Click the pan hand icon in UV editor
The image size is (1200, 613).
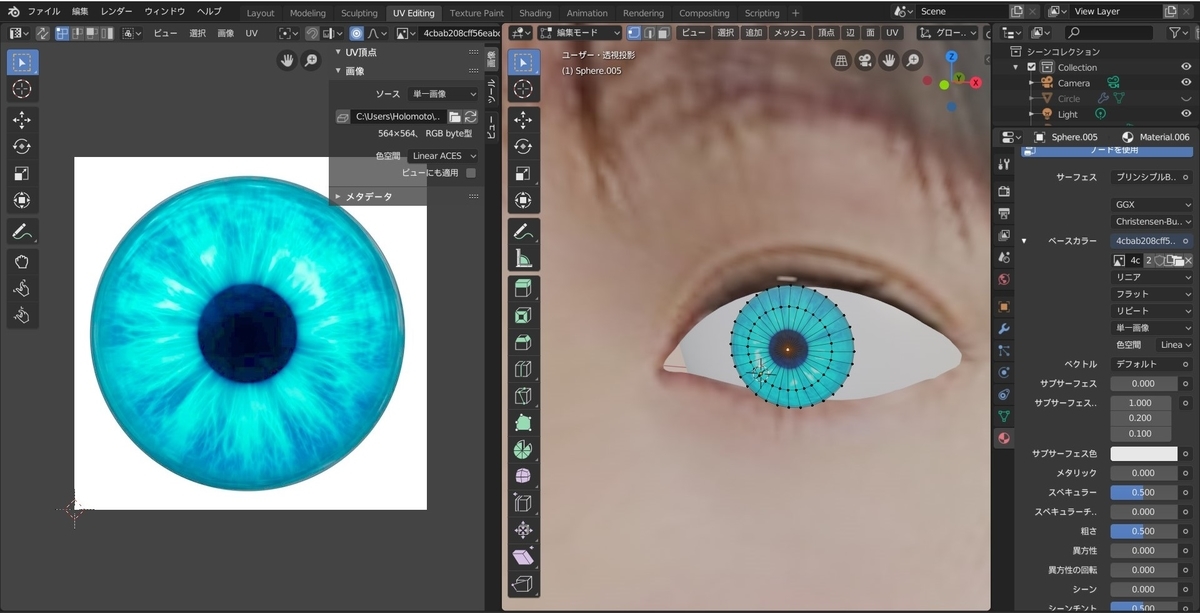coord(288,60)
